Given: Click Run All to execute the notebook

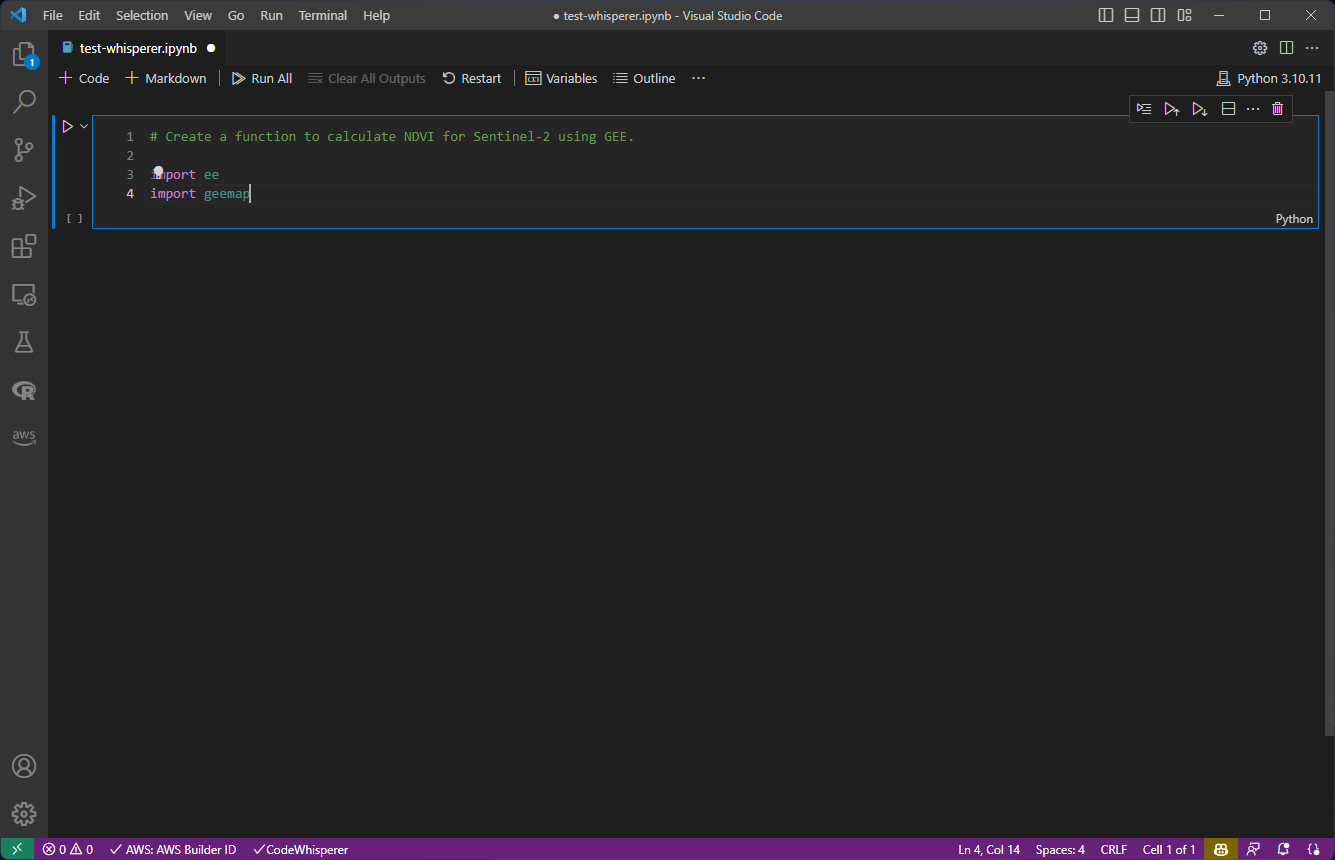Looking at the screenshot, I should tap(261, 78).
